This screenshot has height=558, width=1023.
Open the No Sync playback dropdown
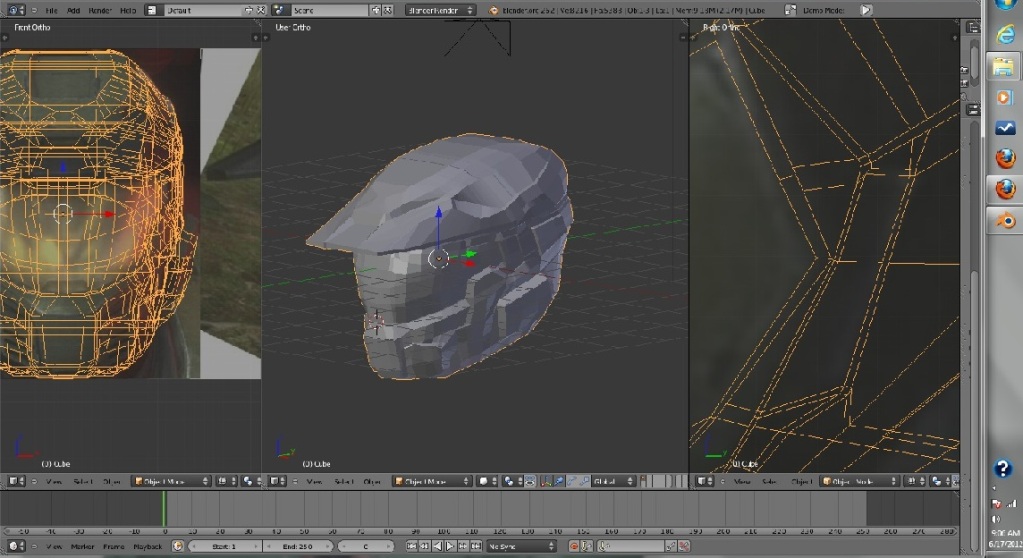(x=521, y=546)
